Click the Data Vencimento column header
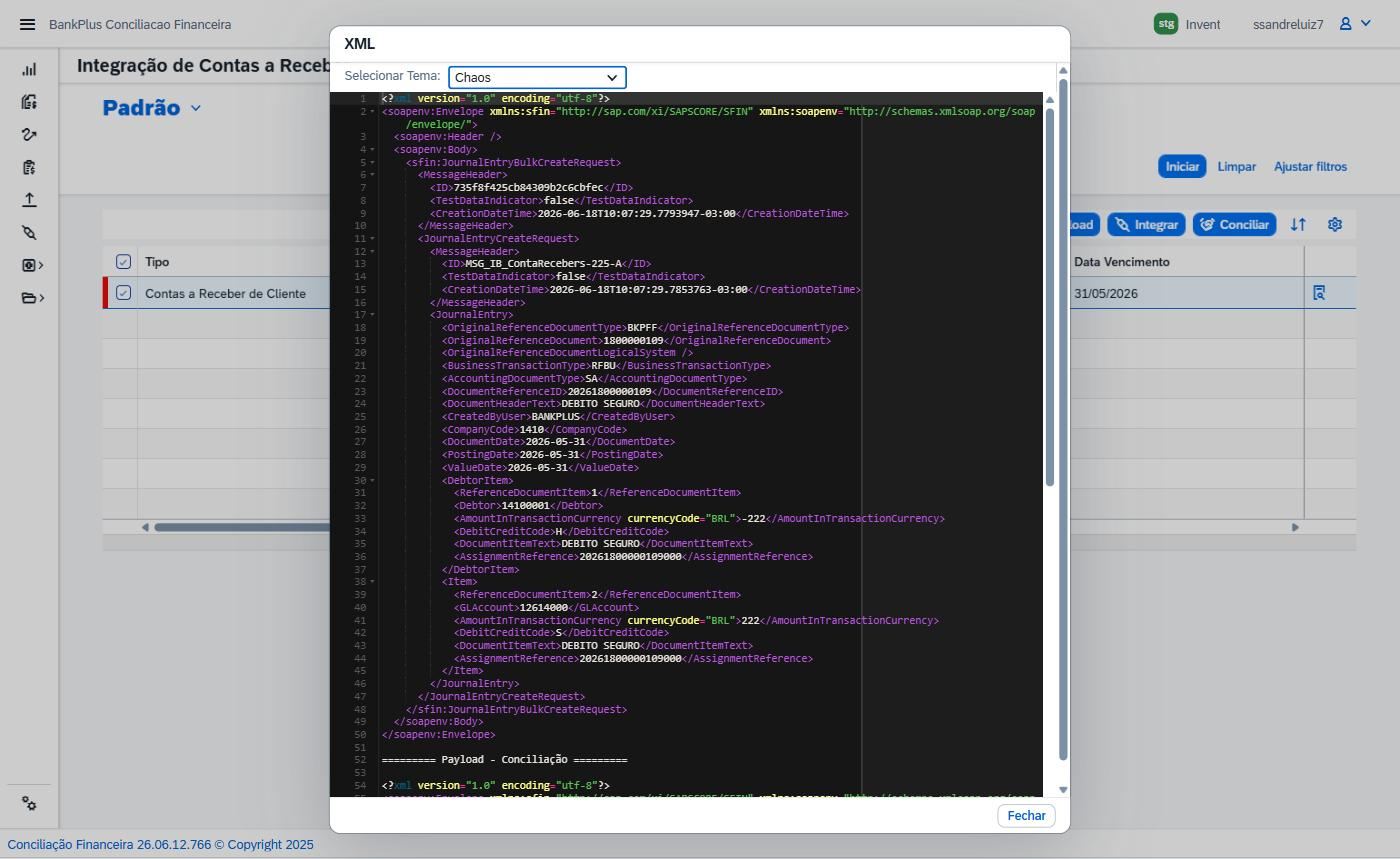 coord(1185,262)
